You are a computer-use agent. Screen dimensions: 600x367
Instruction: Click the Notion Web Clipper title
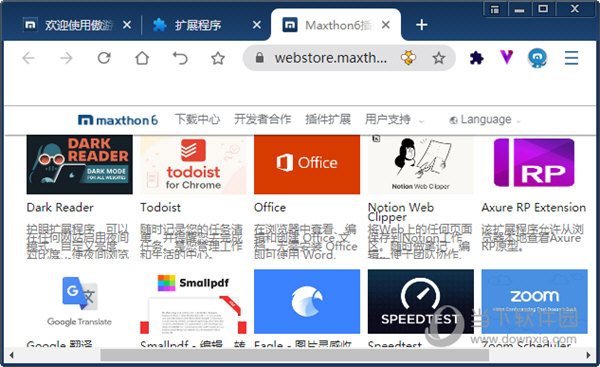point(401,212)
